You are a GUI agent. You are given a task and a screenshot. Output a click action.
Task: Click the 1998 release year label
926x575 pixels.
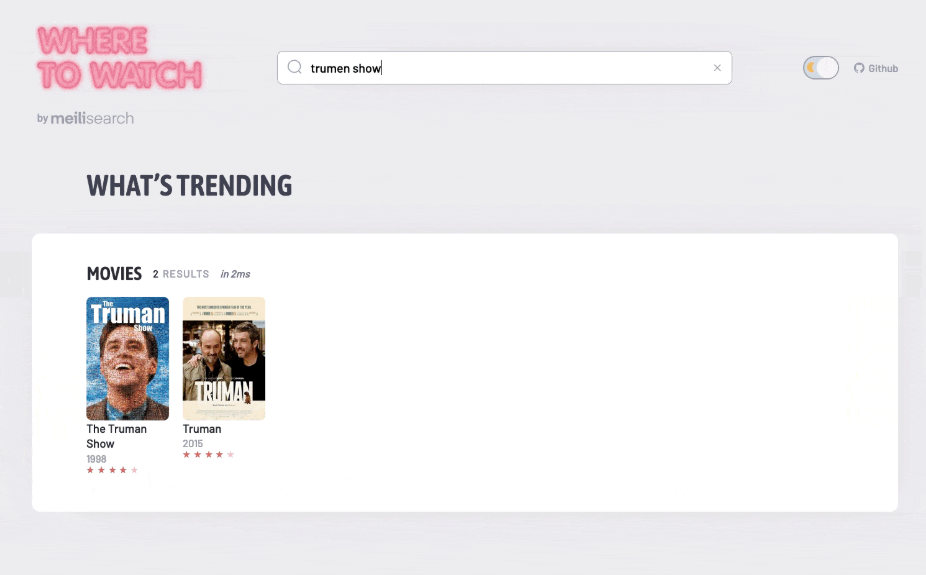tap(96, 459)
